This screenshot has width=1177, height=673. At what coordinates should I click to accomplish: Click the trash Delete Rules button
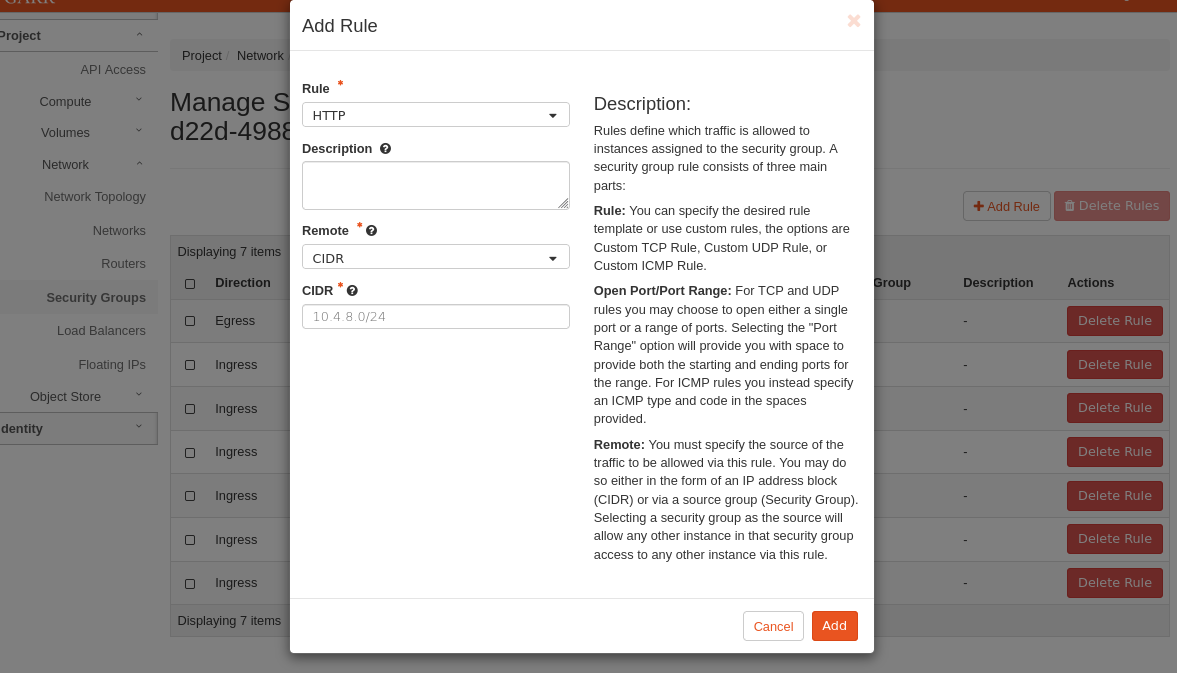pos(1111,206)
